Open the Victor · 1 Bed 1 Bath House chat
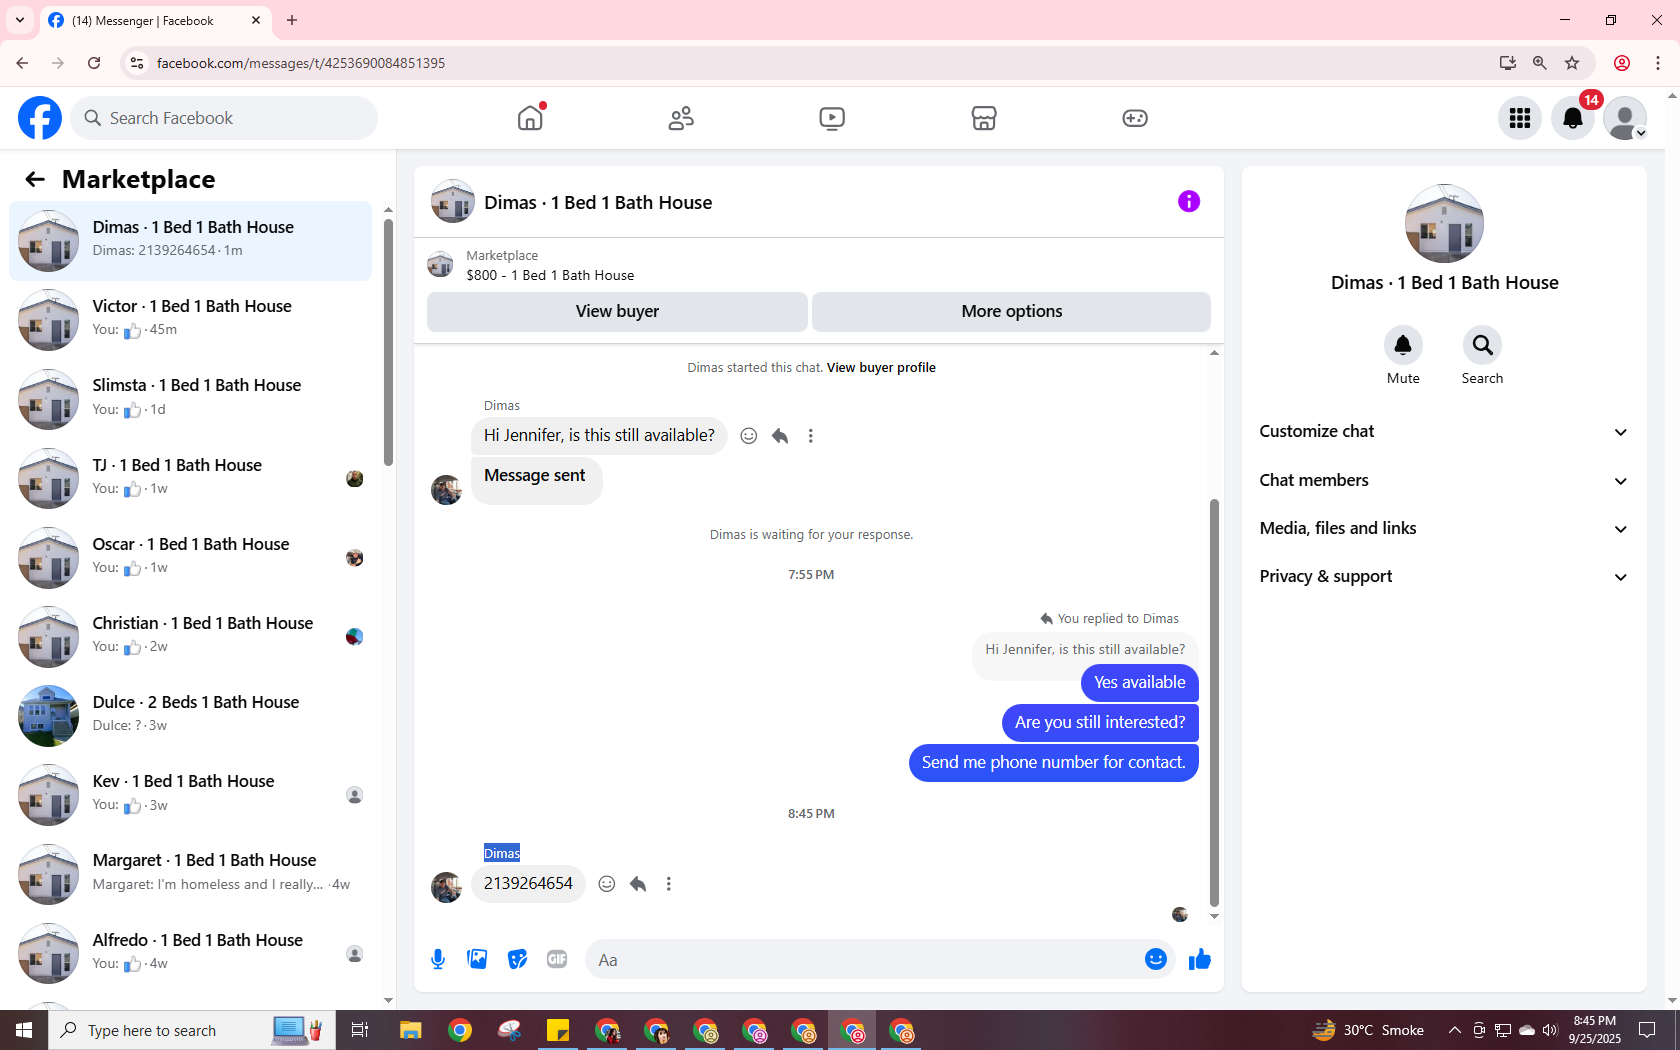1680x1050 pixels. [x=190, y=320]
